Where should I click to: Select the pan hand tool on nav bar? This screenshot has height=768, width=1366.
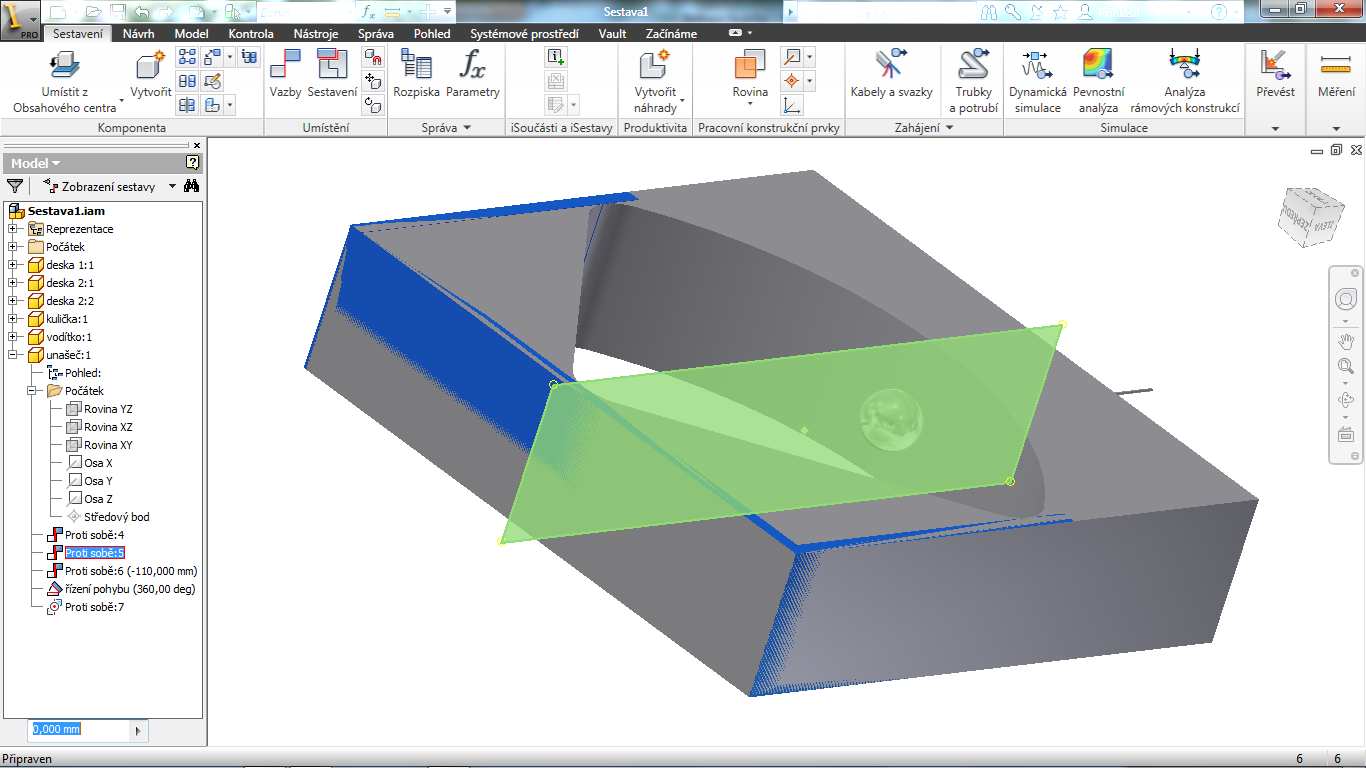click(1345, 340)
